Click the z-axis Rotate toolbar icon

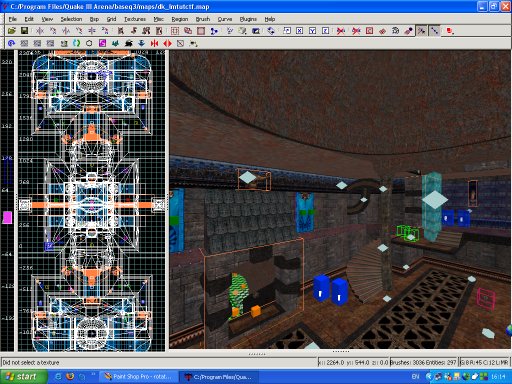[105, 31]
